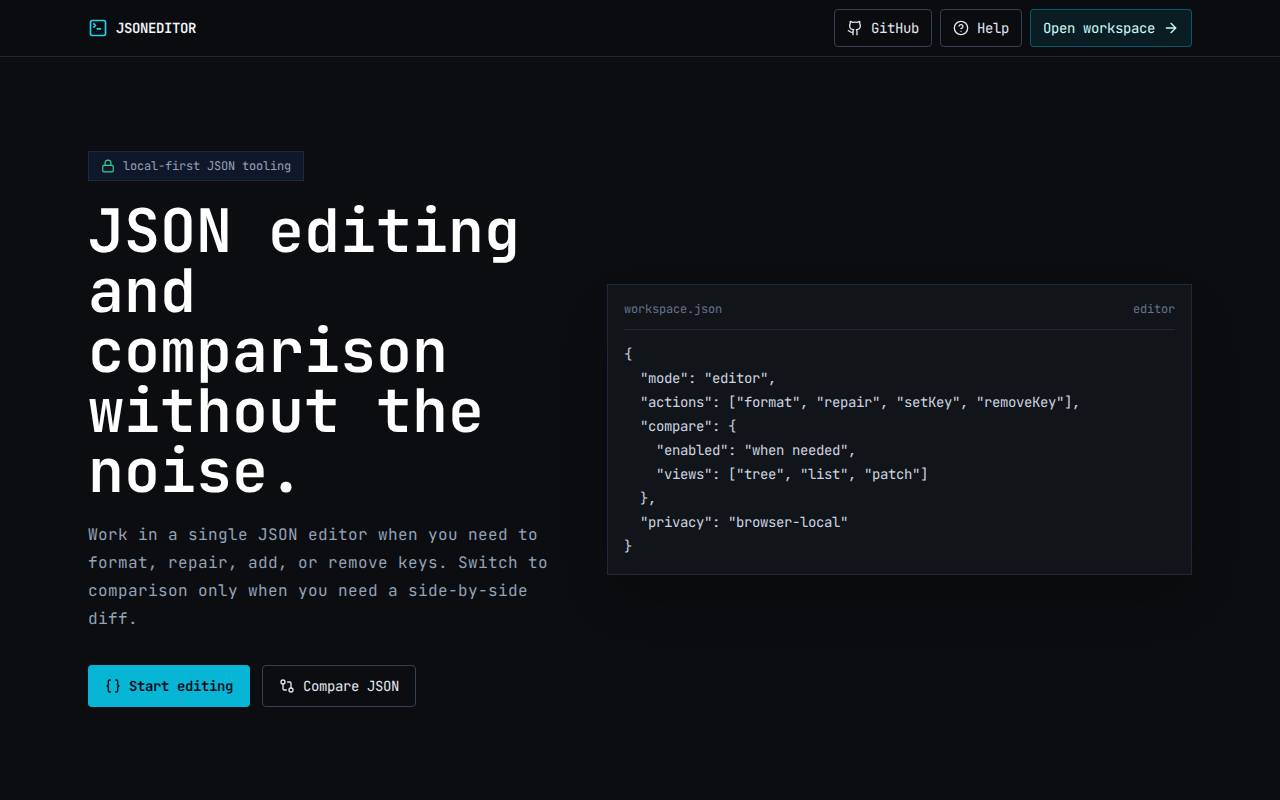Click the '"privacy": "browser-local"' line

(744, 522)
